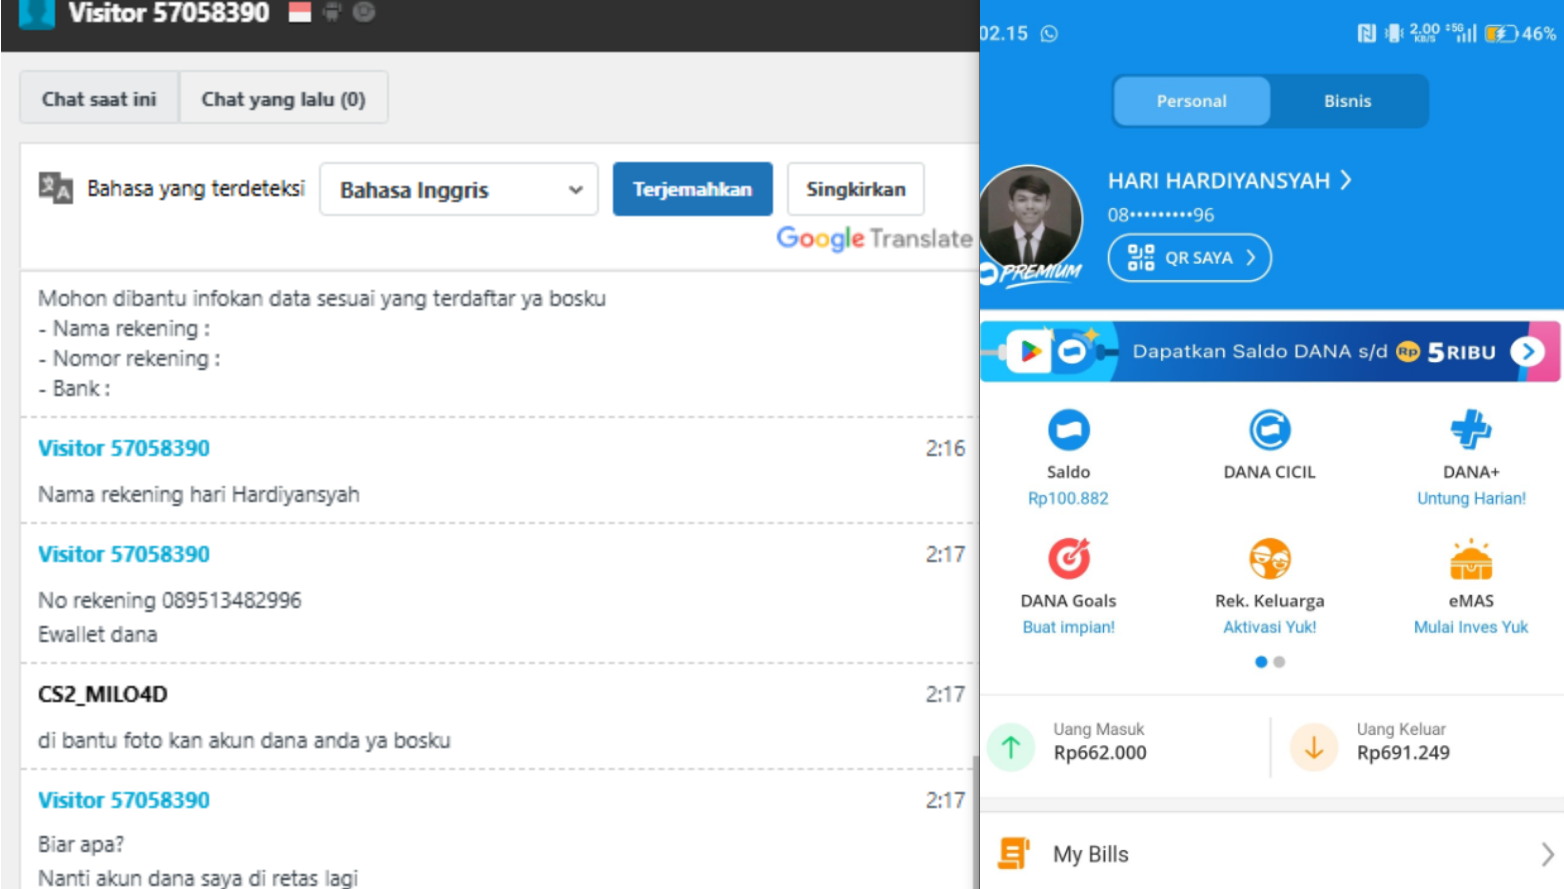This screenshot has height=889, width=1564.
Task: Click Visitor 57058390 name at 2:16 message
Action: [124, 448]
